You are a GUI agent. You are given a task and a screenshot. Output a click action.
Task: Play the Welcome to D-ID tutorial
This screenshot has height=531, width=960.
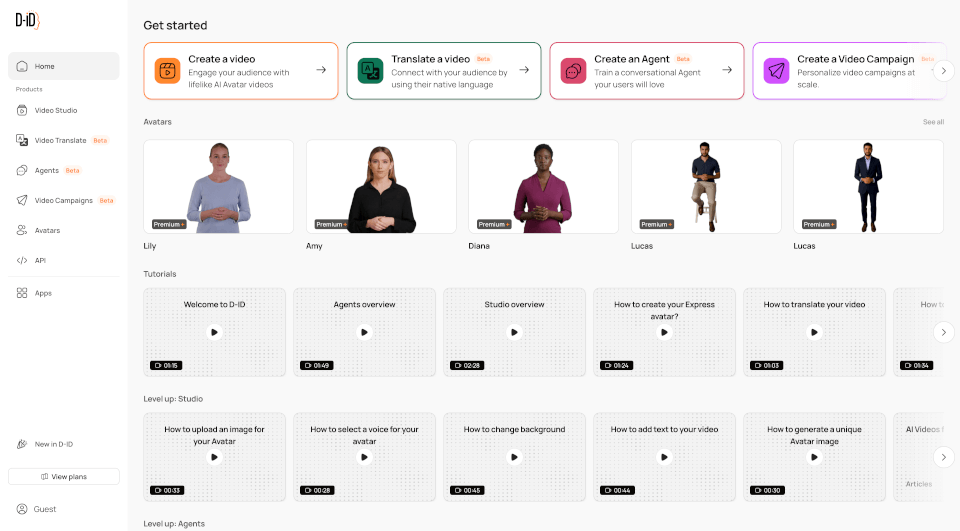214,332
